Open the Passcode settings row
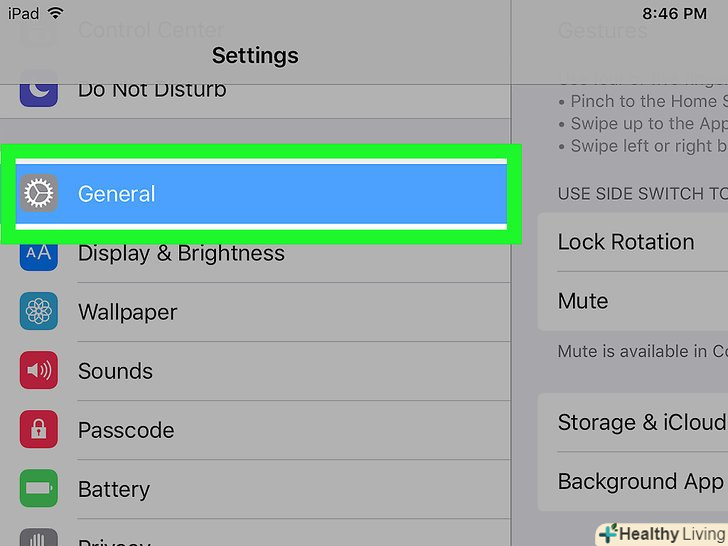 pyautogui.click(x=260, y=430)
